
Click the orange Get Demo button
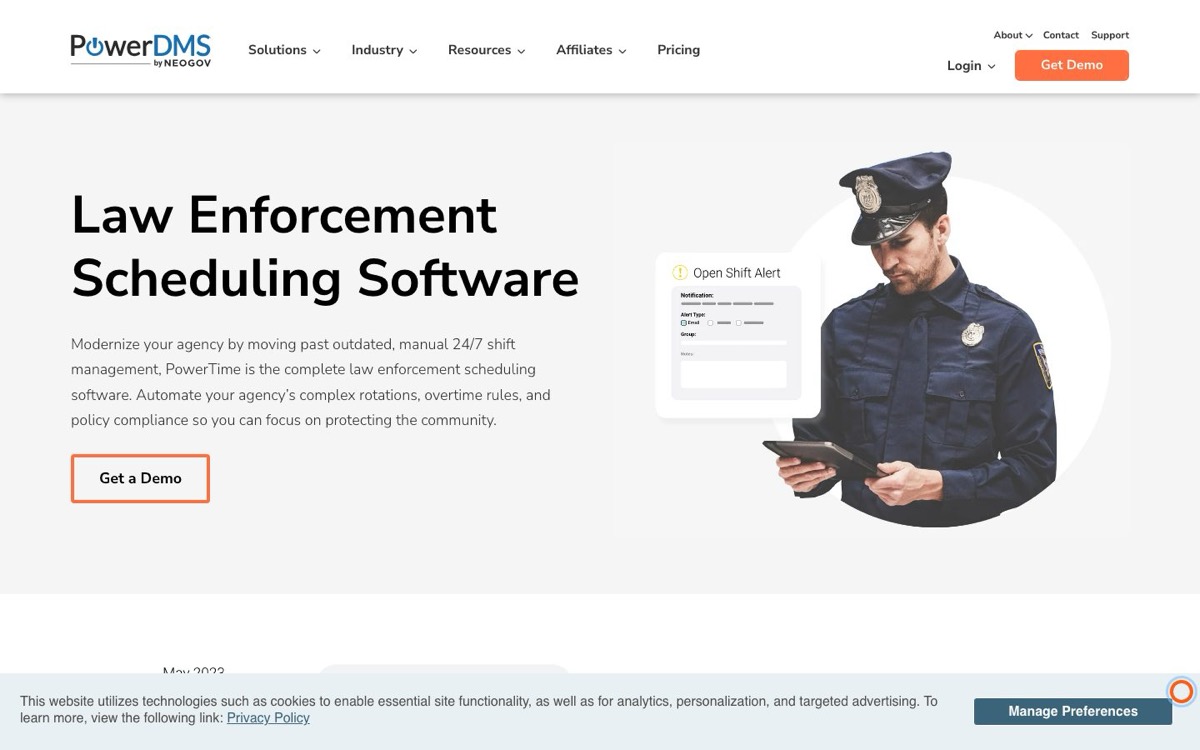point(1071,65)
